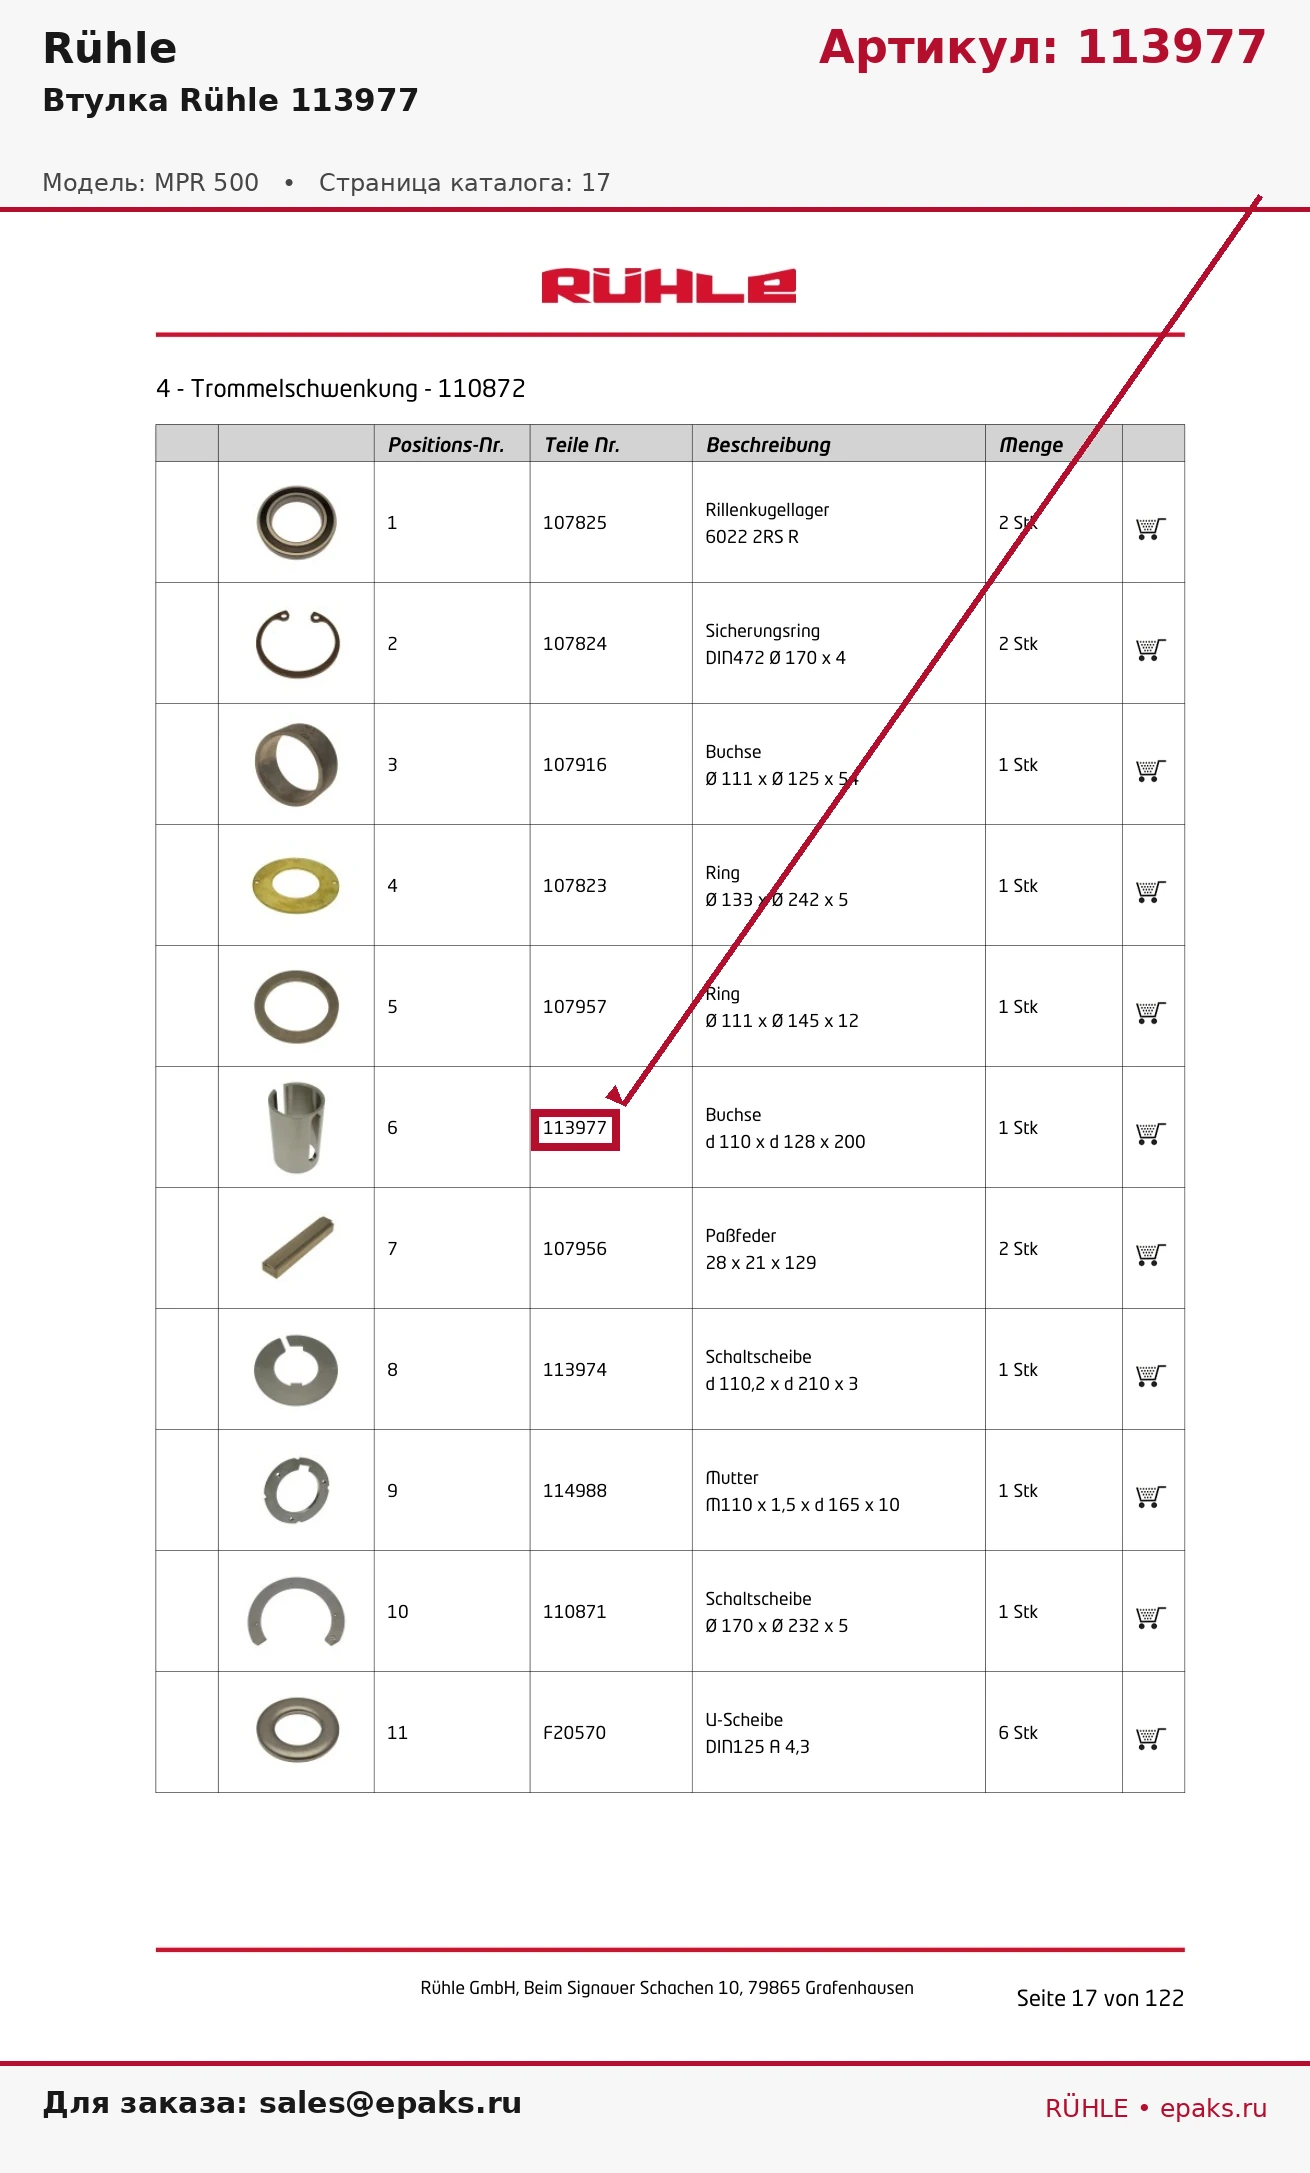Viewport: 1310px width, 2173px height.
Task: Click cart icon for Ring 107957
Action: tap(1151, 1013)
